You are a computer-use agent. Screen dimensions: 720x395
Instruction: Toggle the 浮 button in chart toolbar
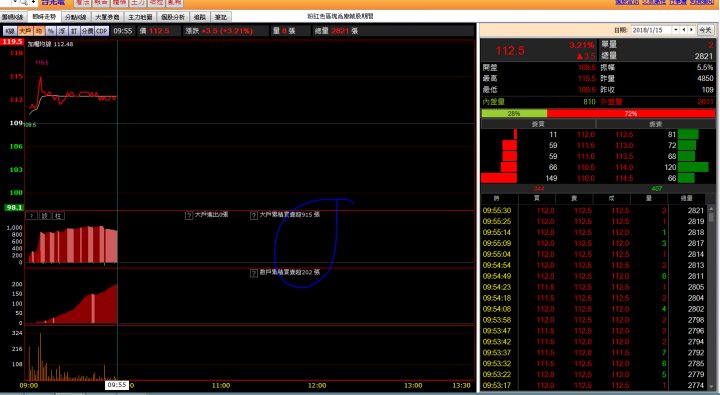point(62,31)
